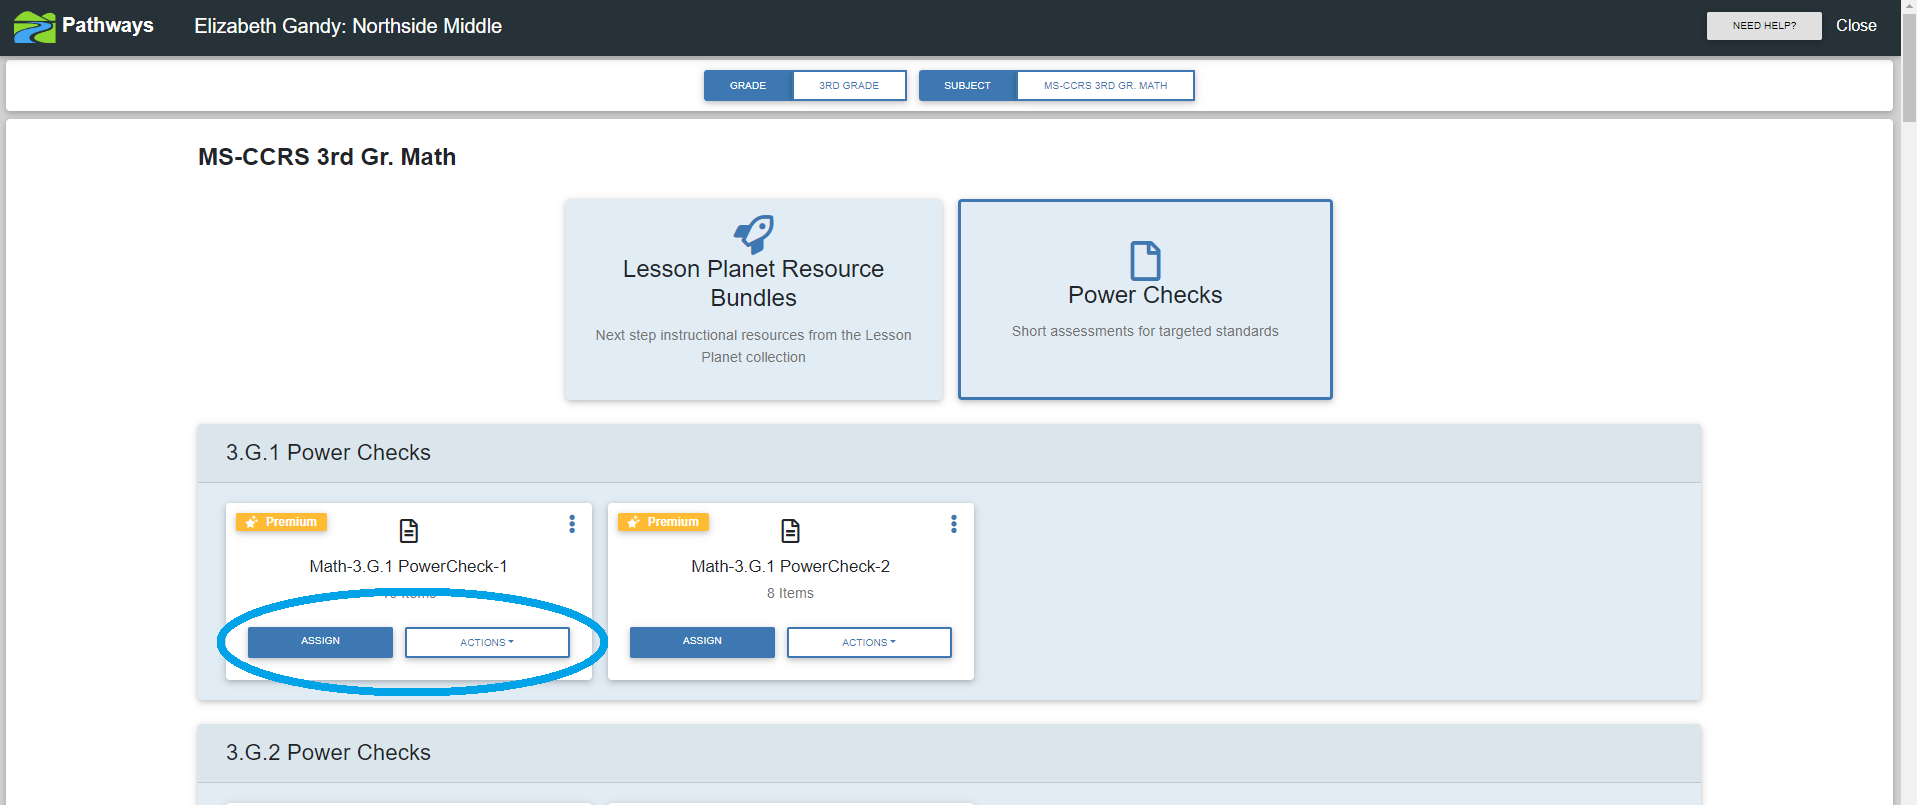The image size is (1917, 805).
Task: Click the Math-3.G.1 PowerCheck-2 title
Action: (x=790, y=566)
